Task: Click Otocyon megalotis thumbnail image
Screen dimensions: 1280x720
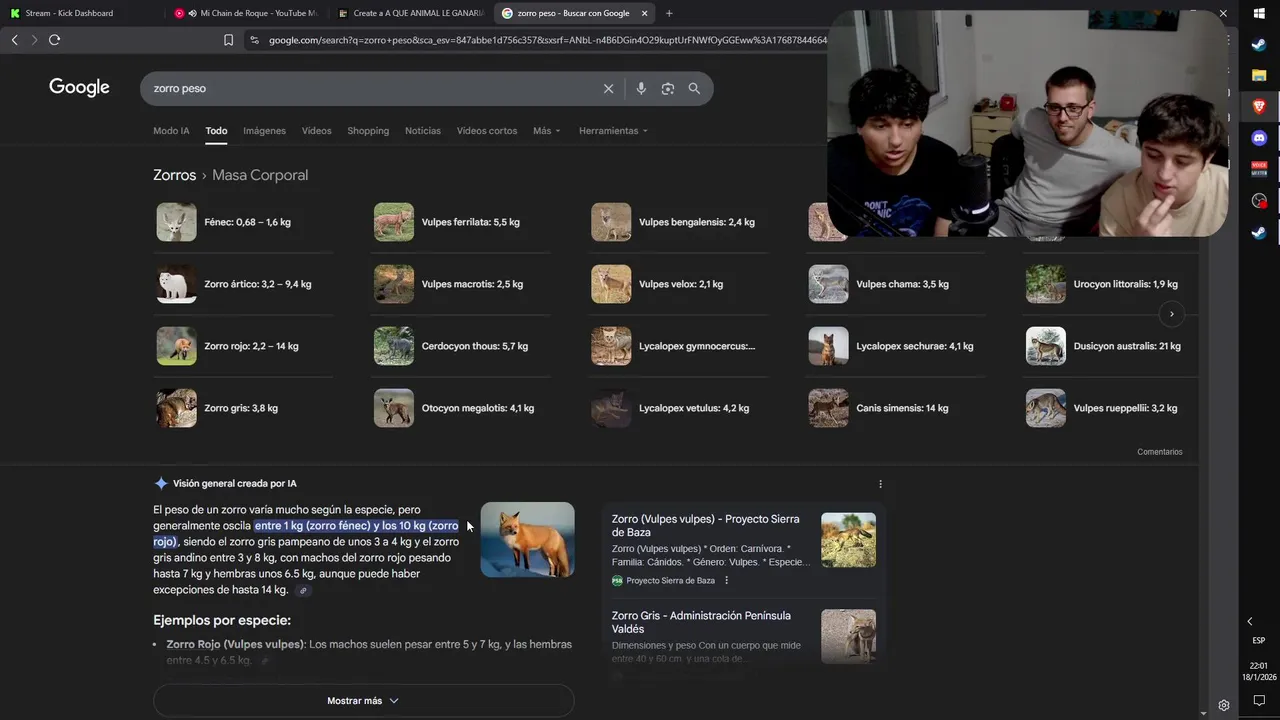Action: click(x=394, y=408)
